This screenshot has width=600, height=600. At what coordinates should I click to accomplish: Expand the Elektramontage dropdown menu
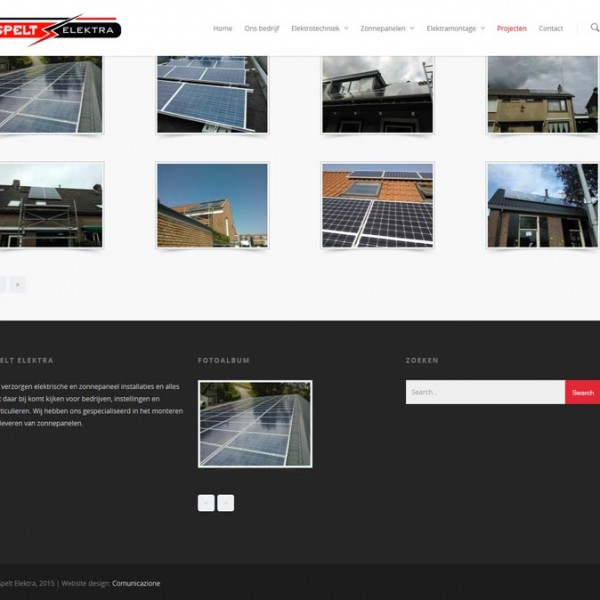tap(455, 28)
